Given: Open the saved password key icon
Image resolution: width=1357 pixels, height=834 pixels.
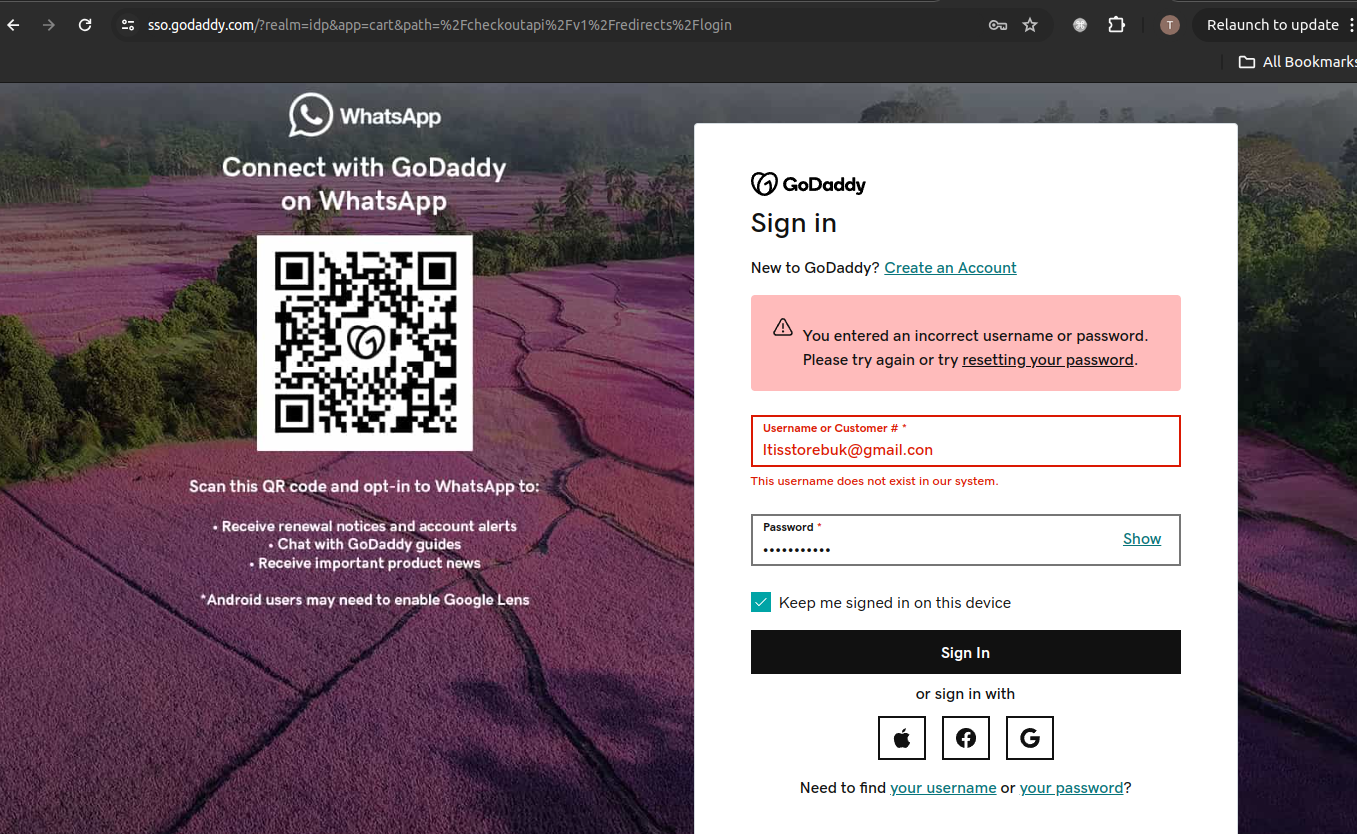Looking at the screenshot, I should pos(997,25).
